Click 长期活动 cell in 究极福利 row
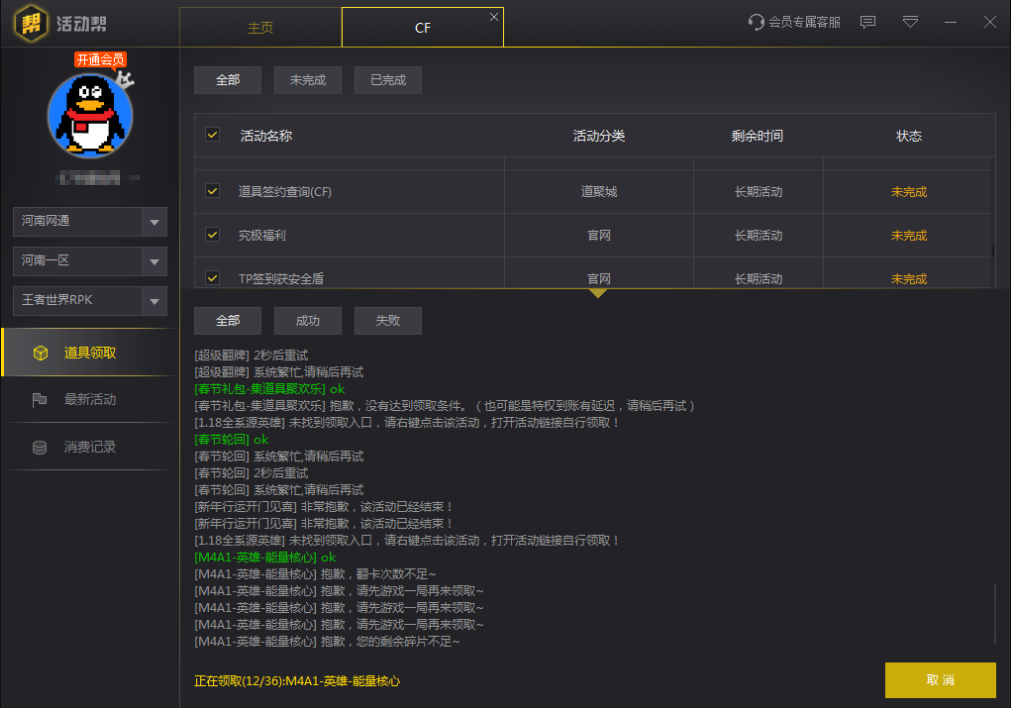 point(759,235)
